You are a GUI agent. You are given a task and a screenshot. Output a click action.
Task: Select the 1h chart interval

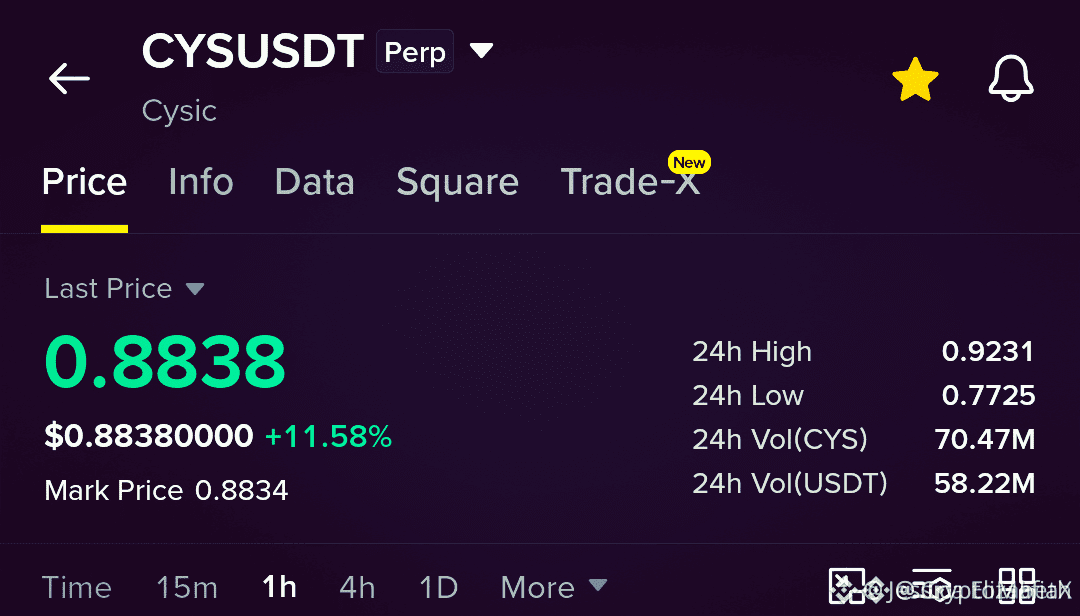tap(279, 587)
